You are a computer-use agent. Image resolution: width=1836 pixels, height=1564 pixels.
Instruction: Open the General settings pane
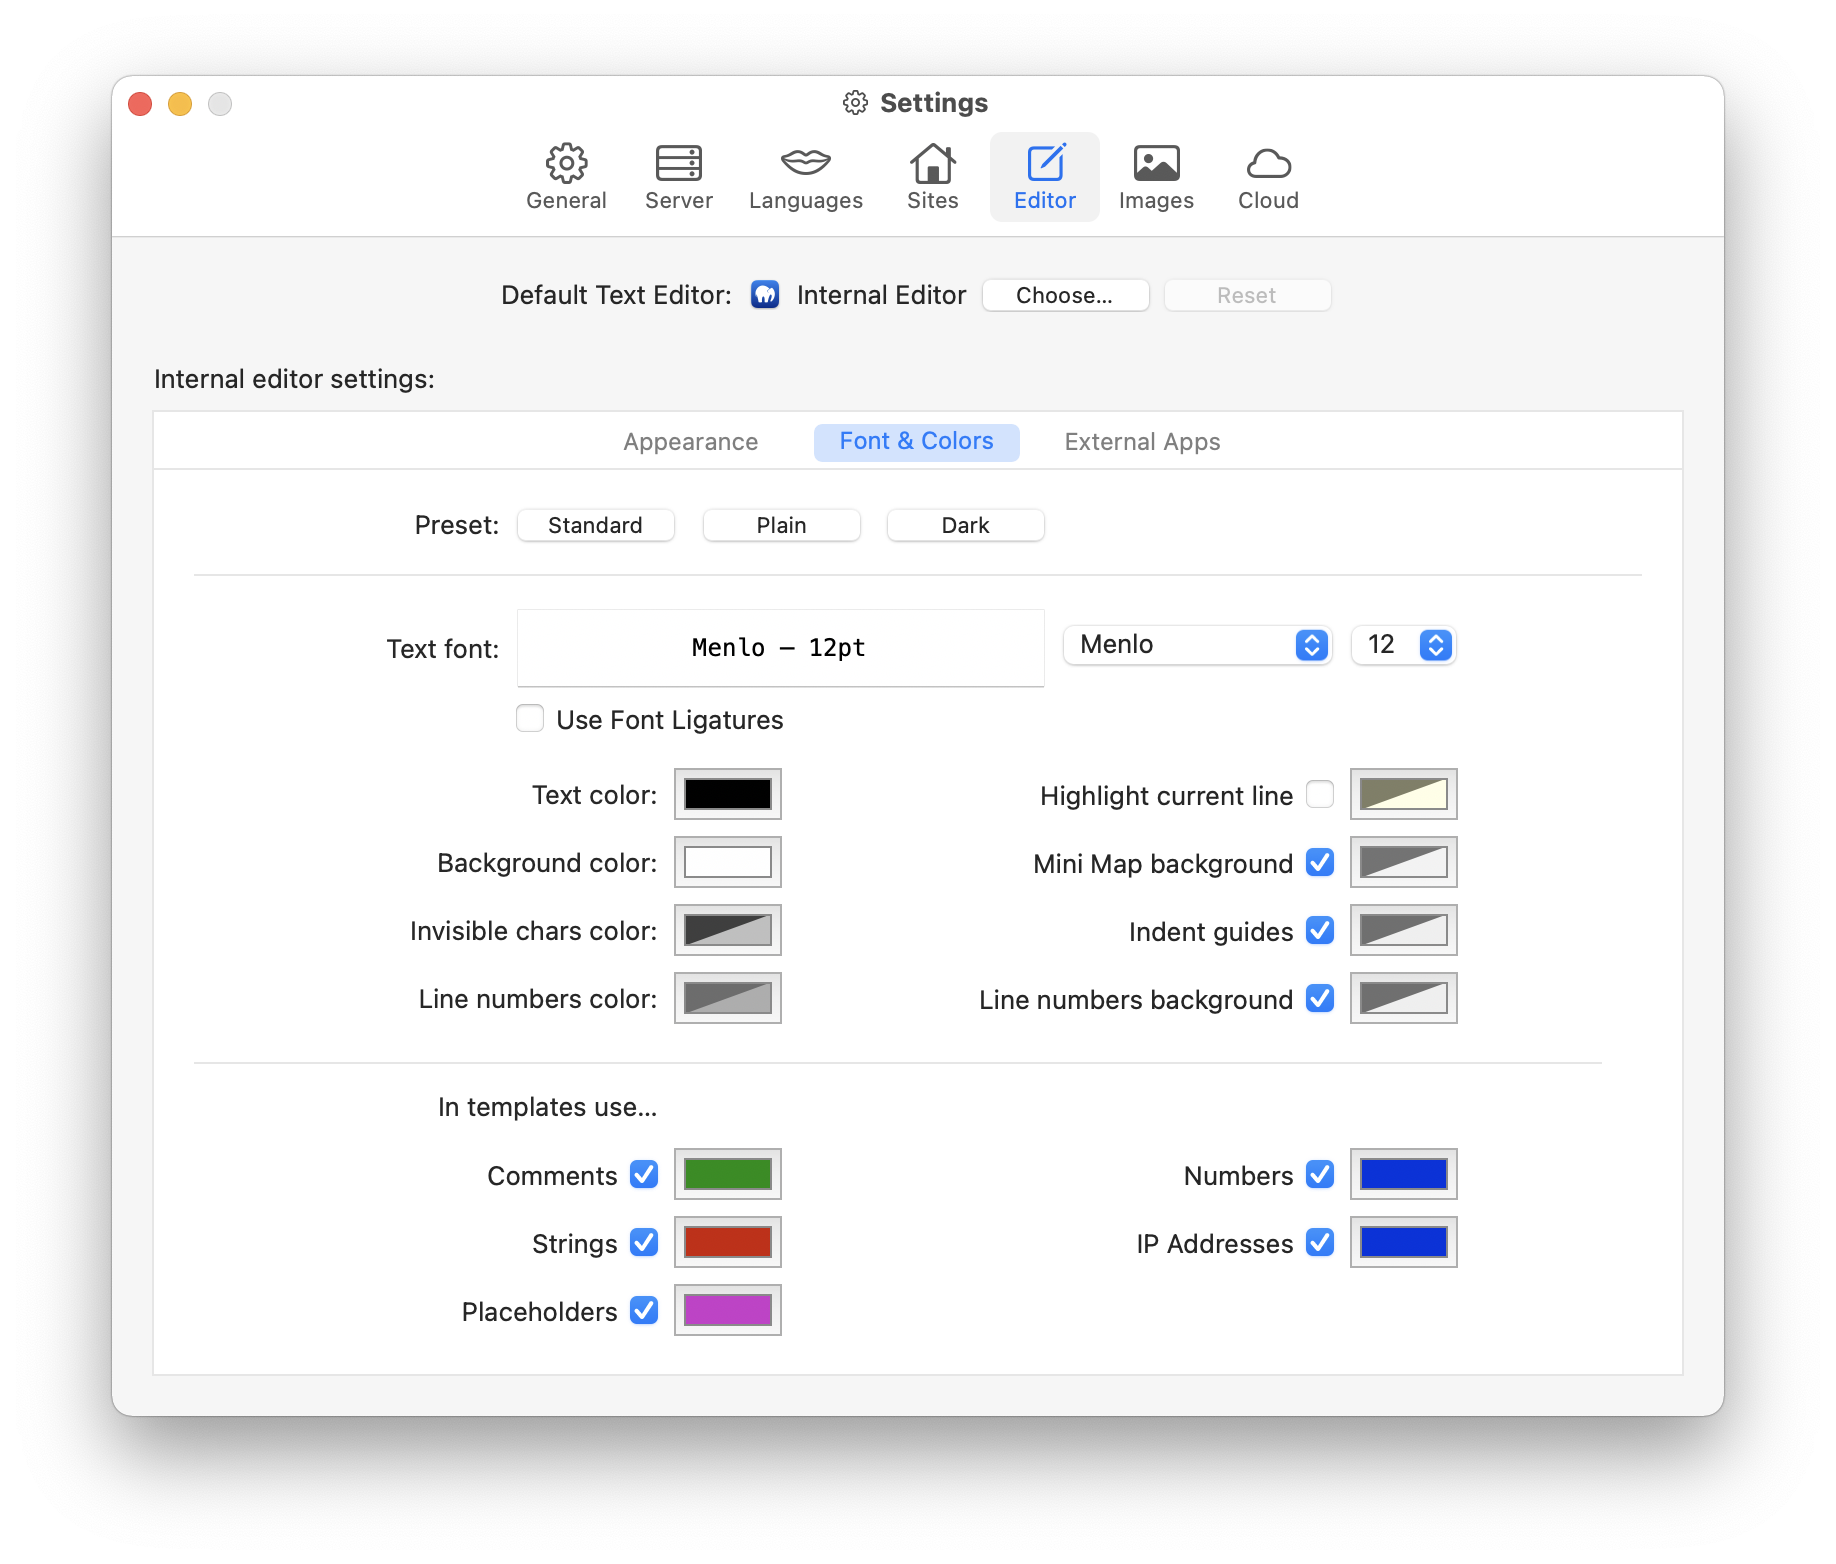point(566,177)
